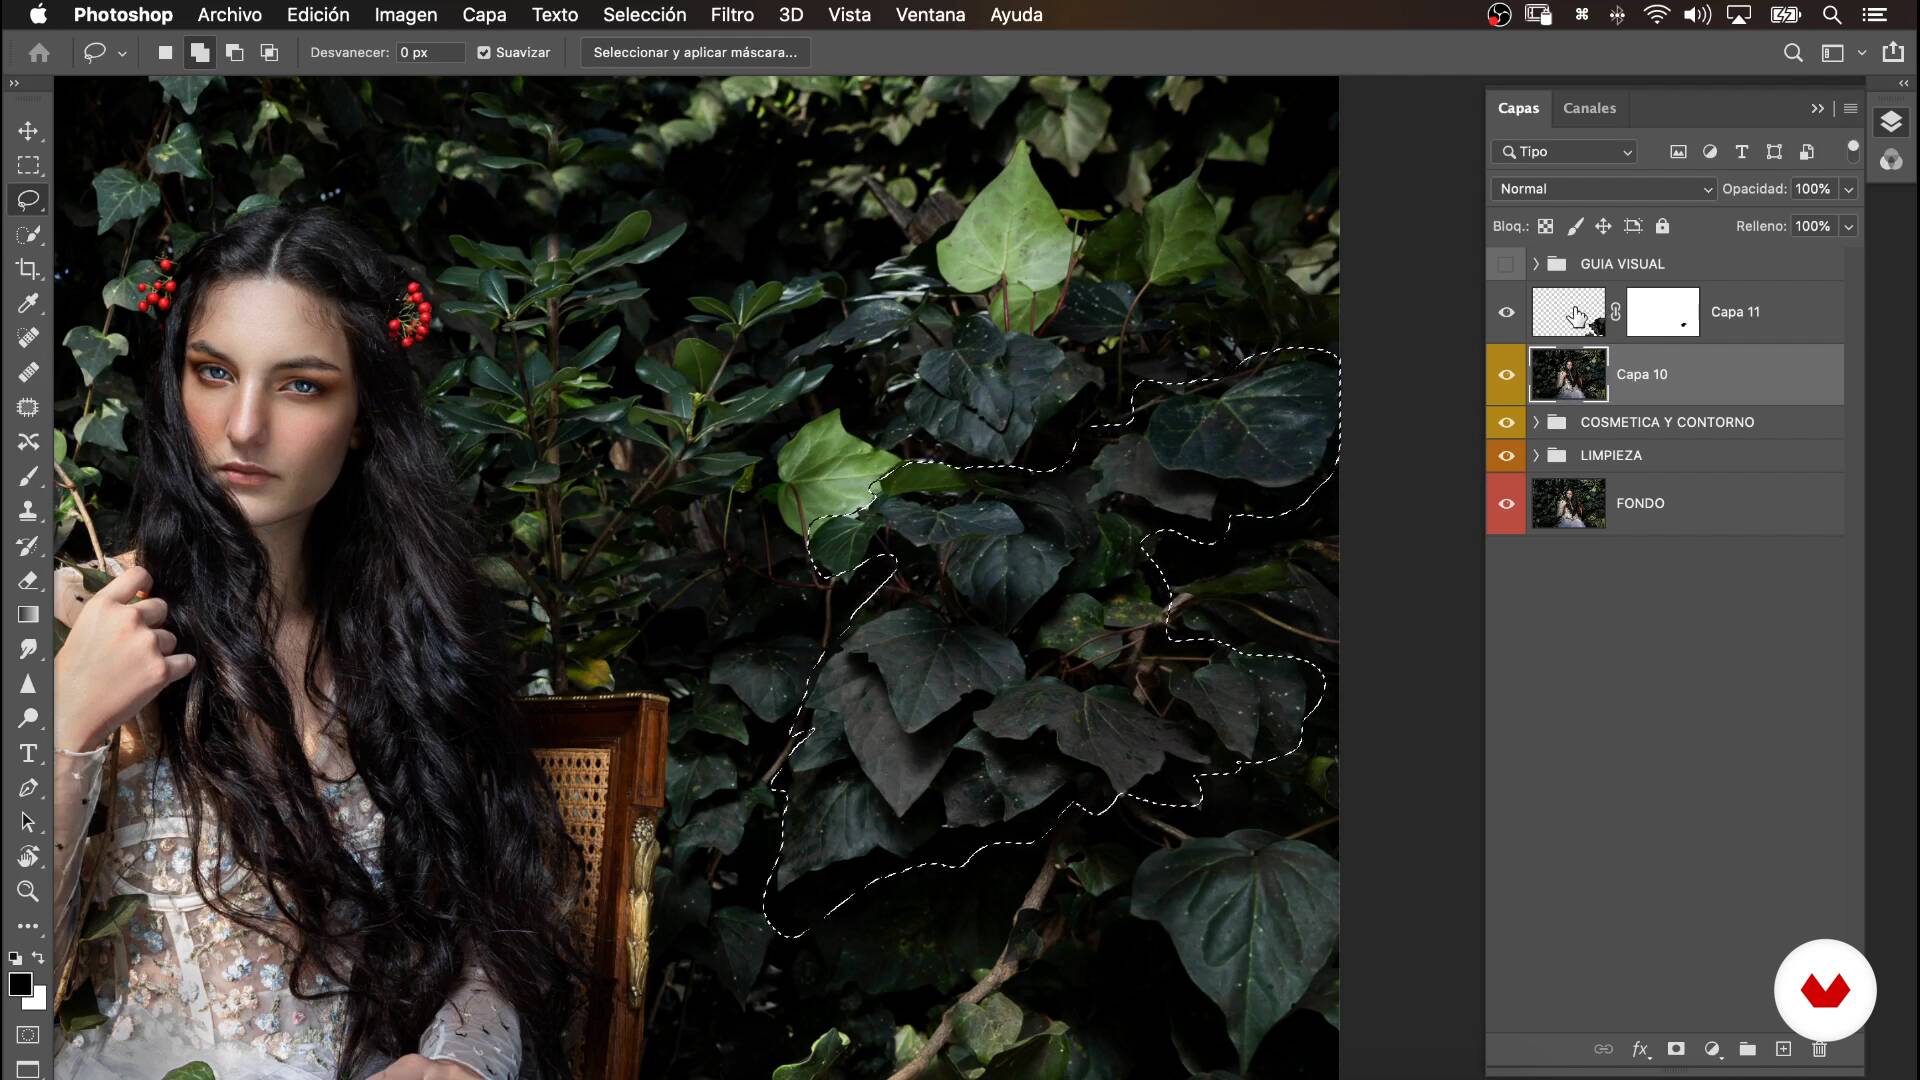This screenshot has width=1920, height=1080.
Task: Hide the Capa 11 layer
Action: (1506, 312)
